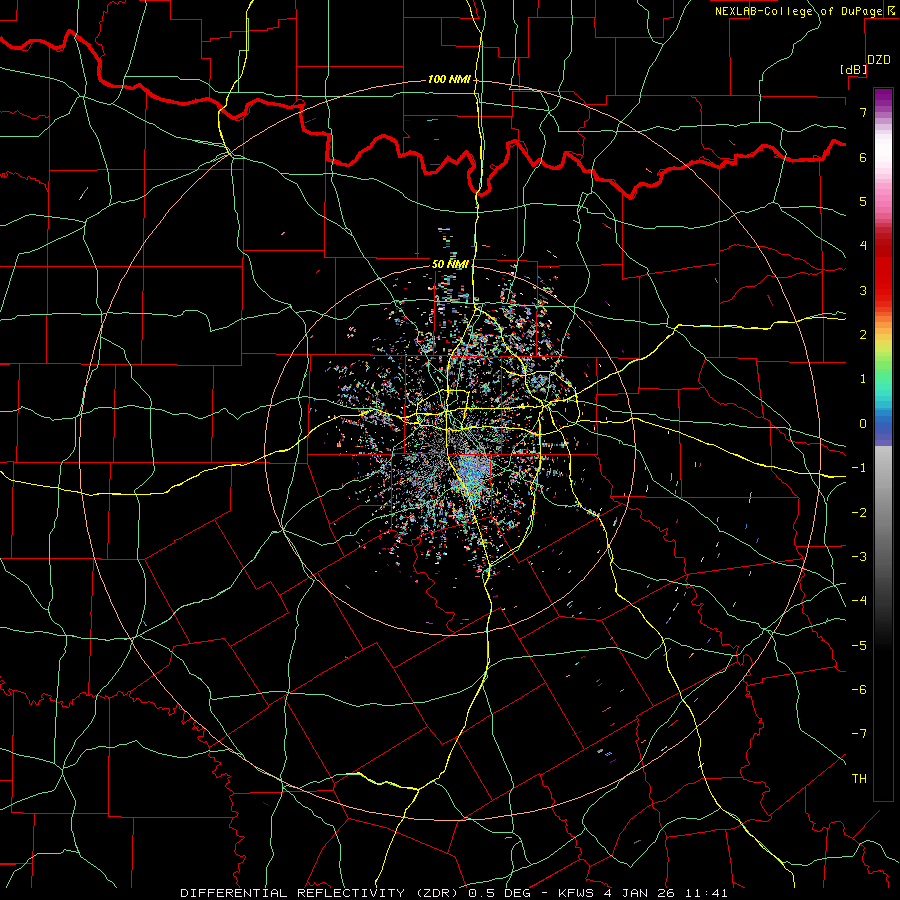Click the 100 NMI range ring label

pos(449,79)
